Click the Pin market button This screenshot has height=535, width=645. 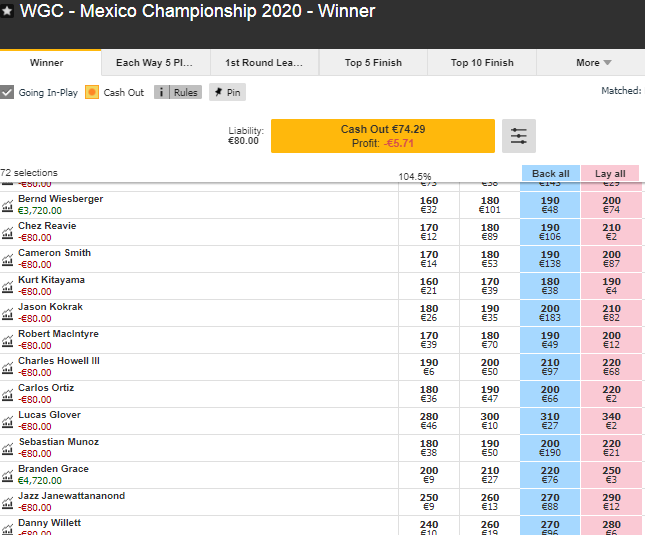point(227,92)
